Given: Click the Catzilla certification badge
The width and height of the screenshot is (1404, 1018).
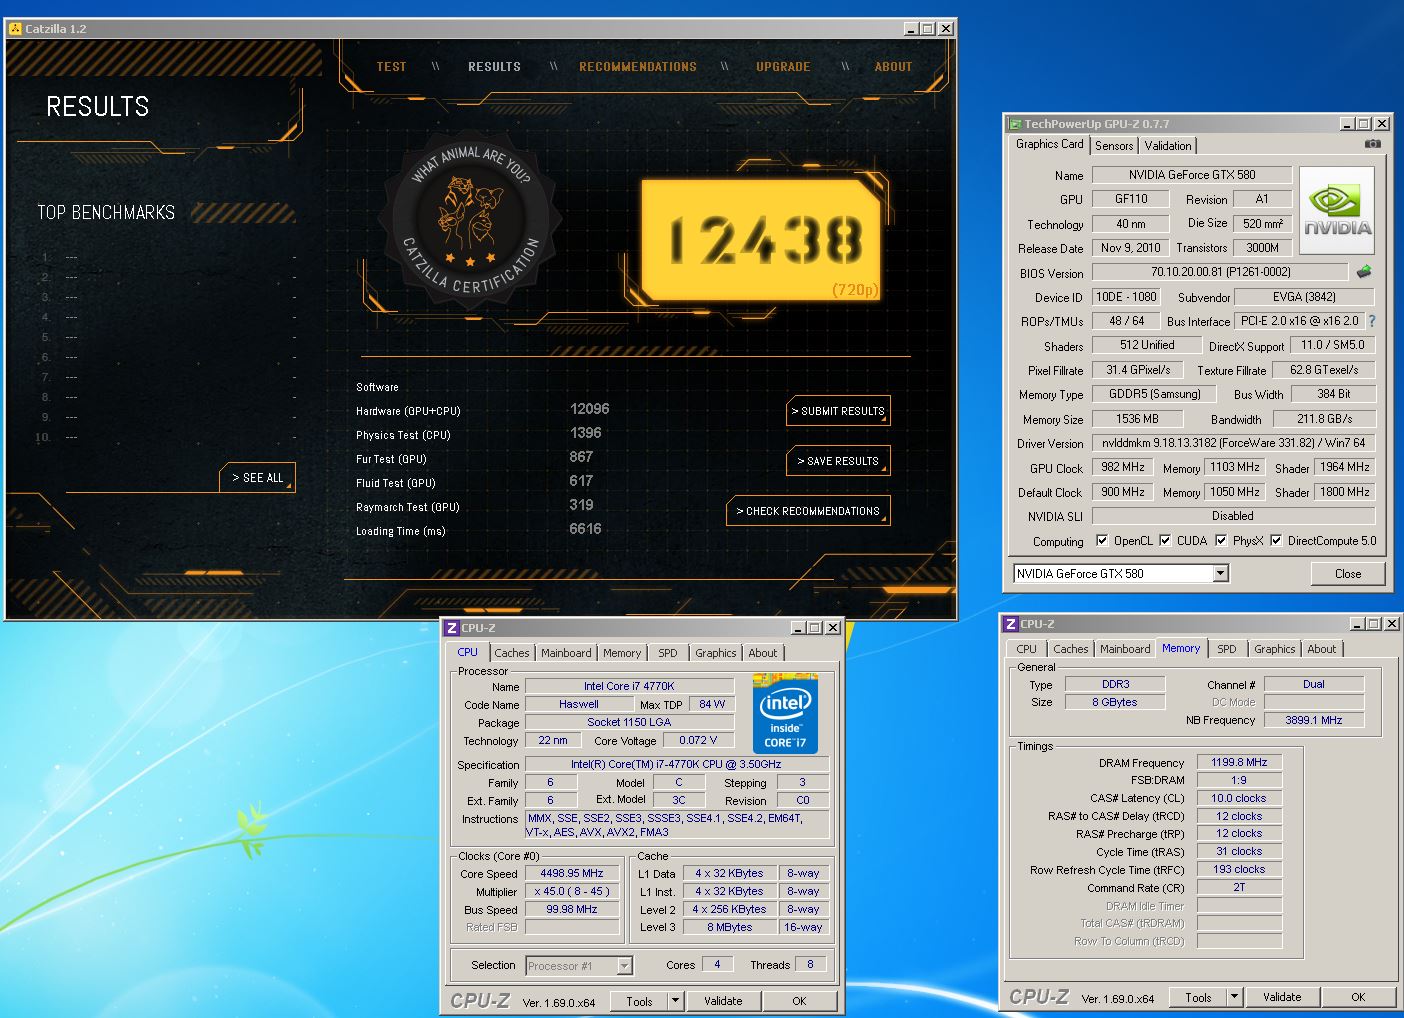Looking at the screenshot, I should click(470, 220).
